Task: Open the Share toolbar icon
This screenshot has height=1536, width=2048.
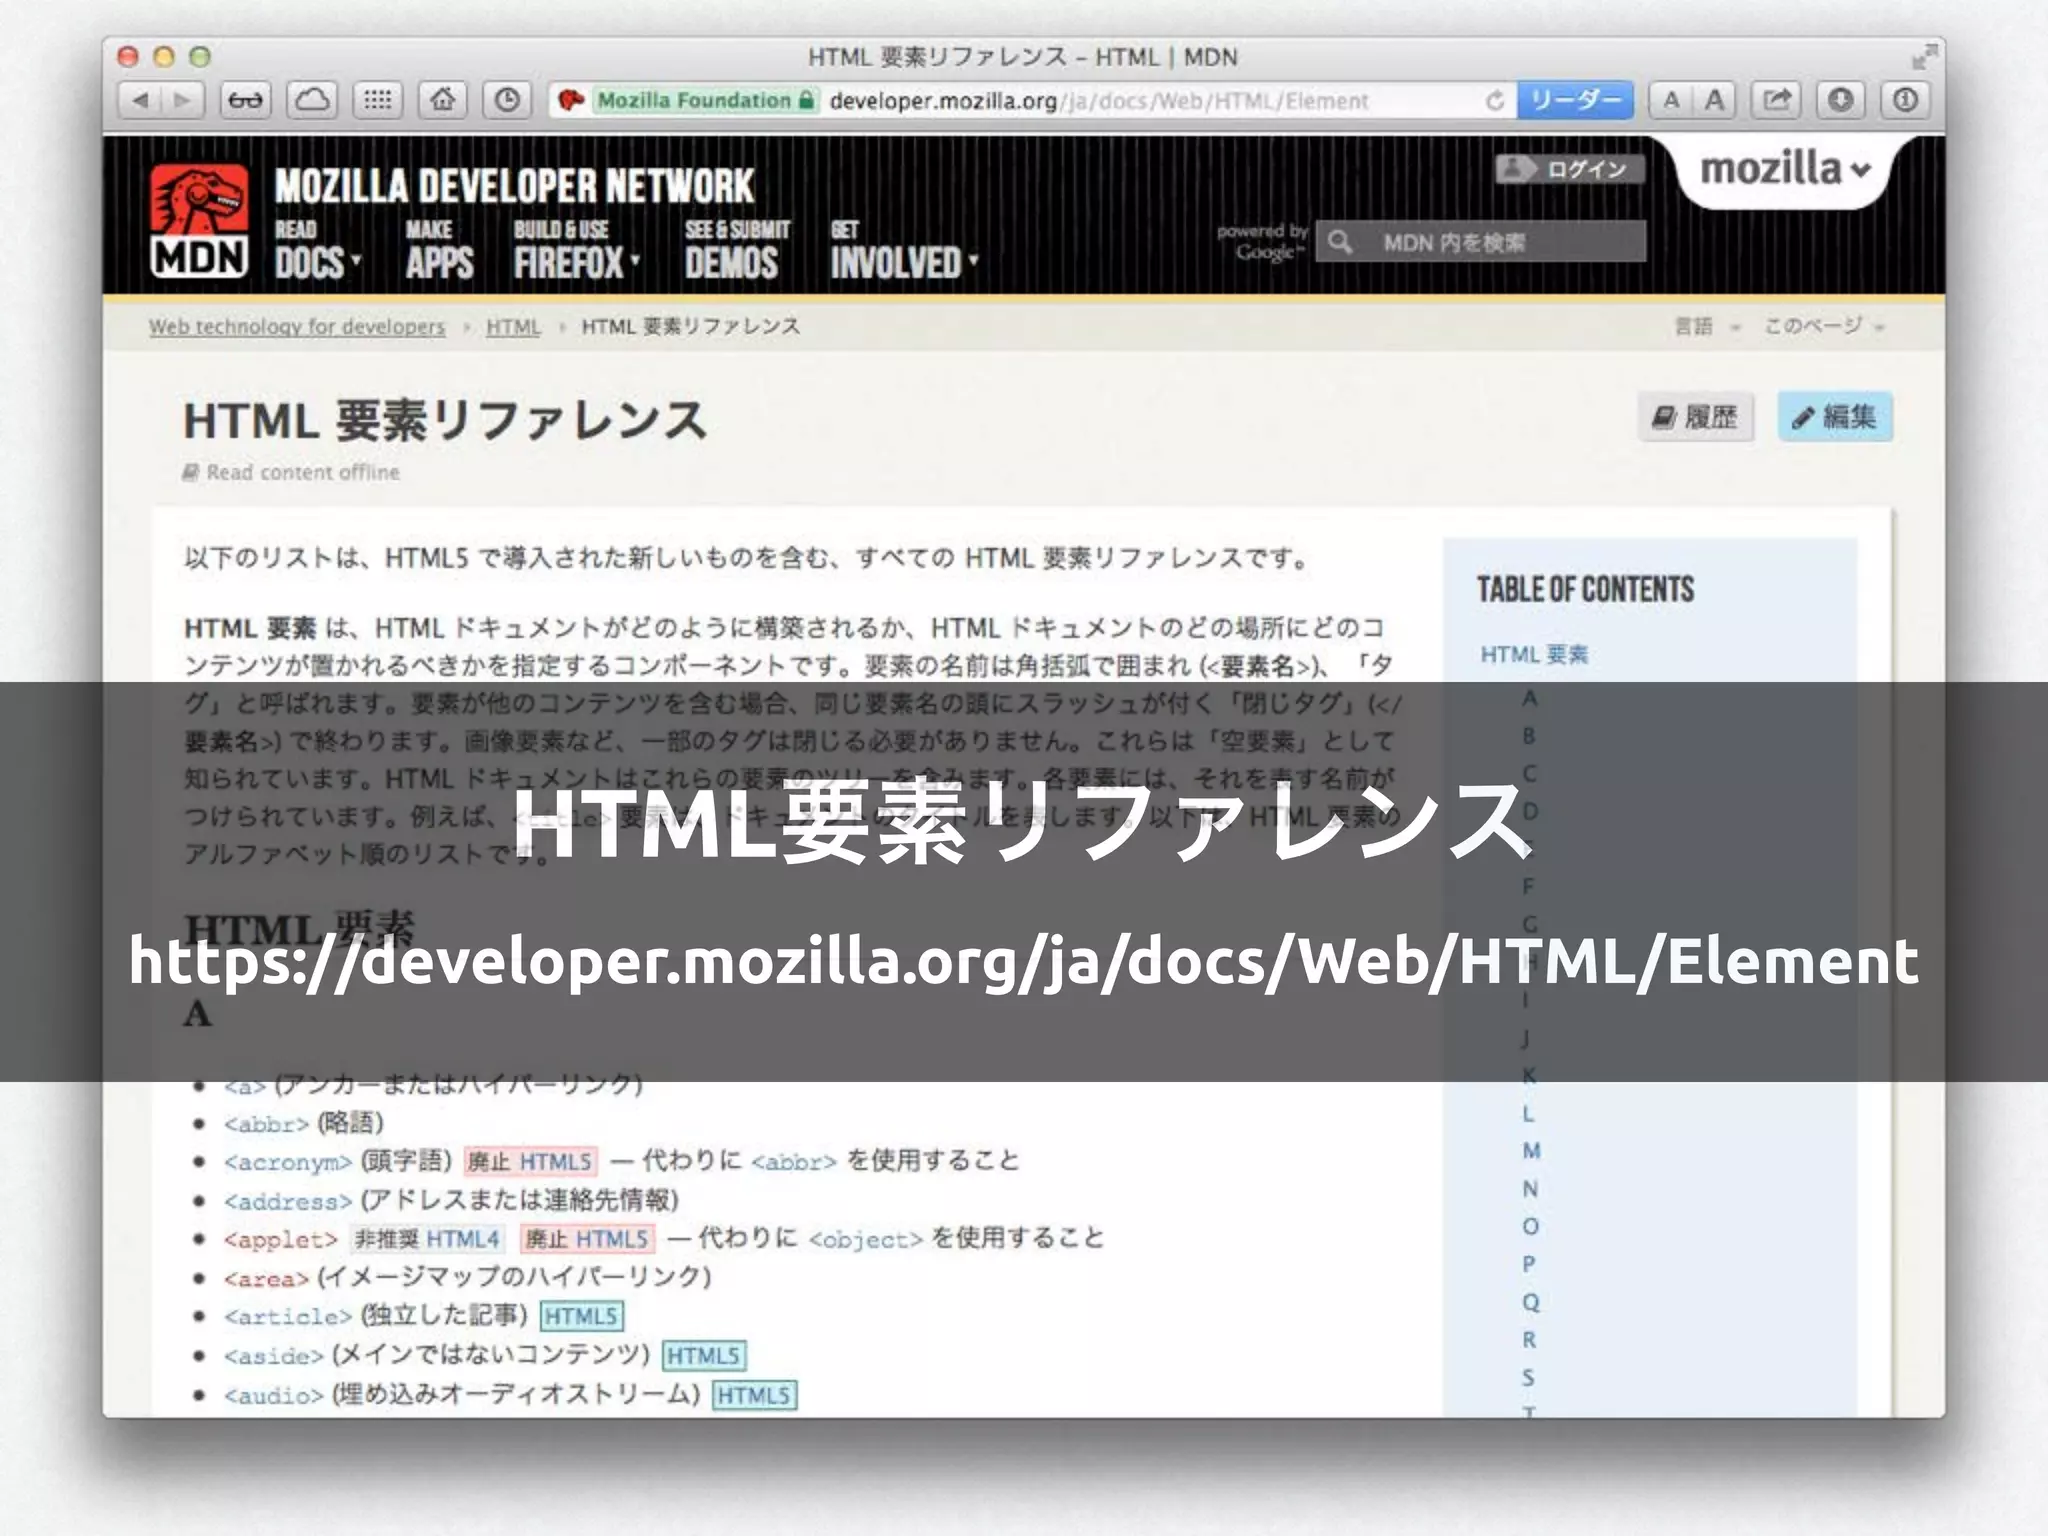Action: (x=1777, y=100)
